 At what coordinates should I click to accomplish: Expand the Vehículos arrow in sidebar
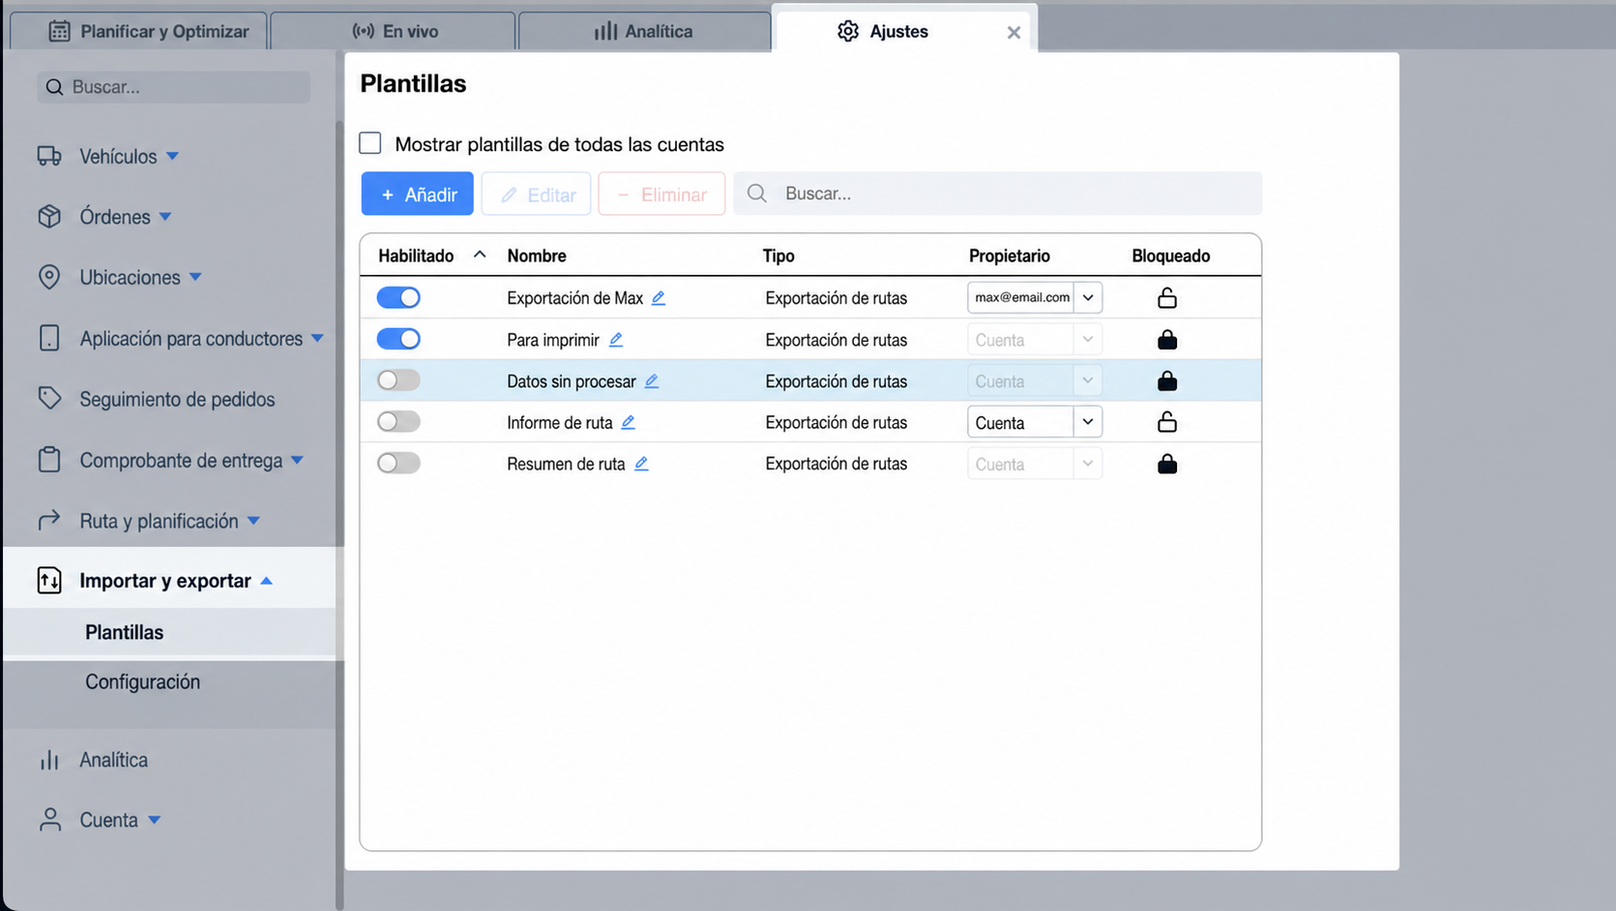coord(172,156)
